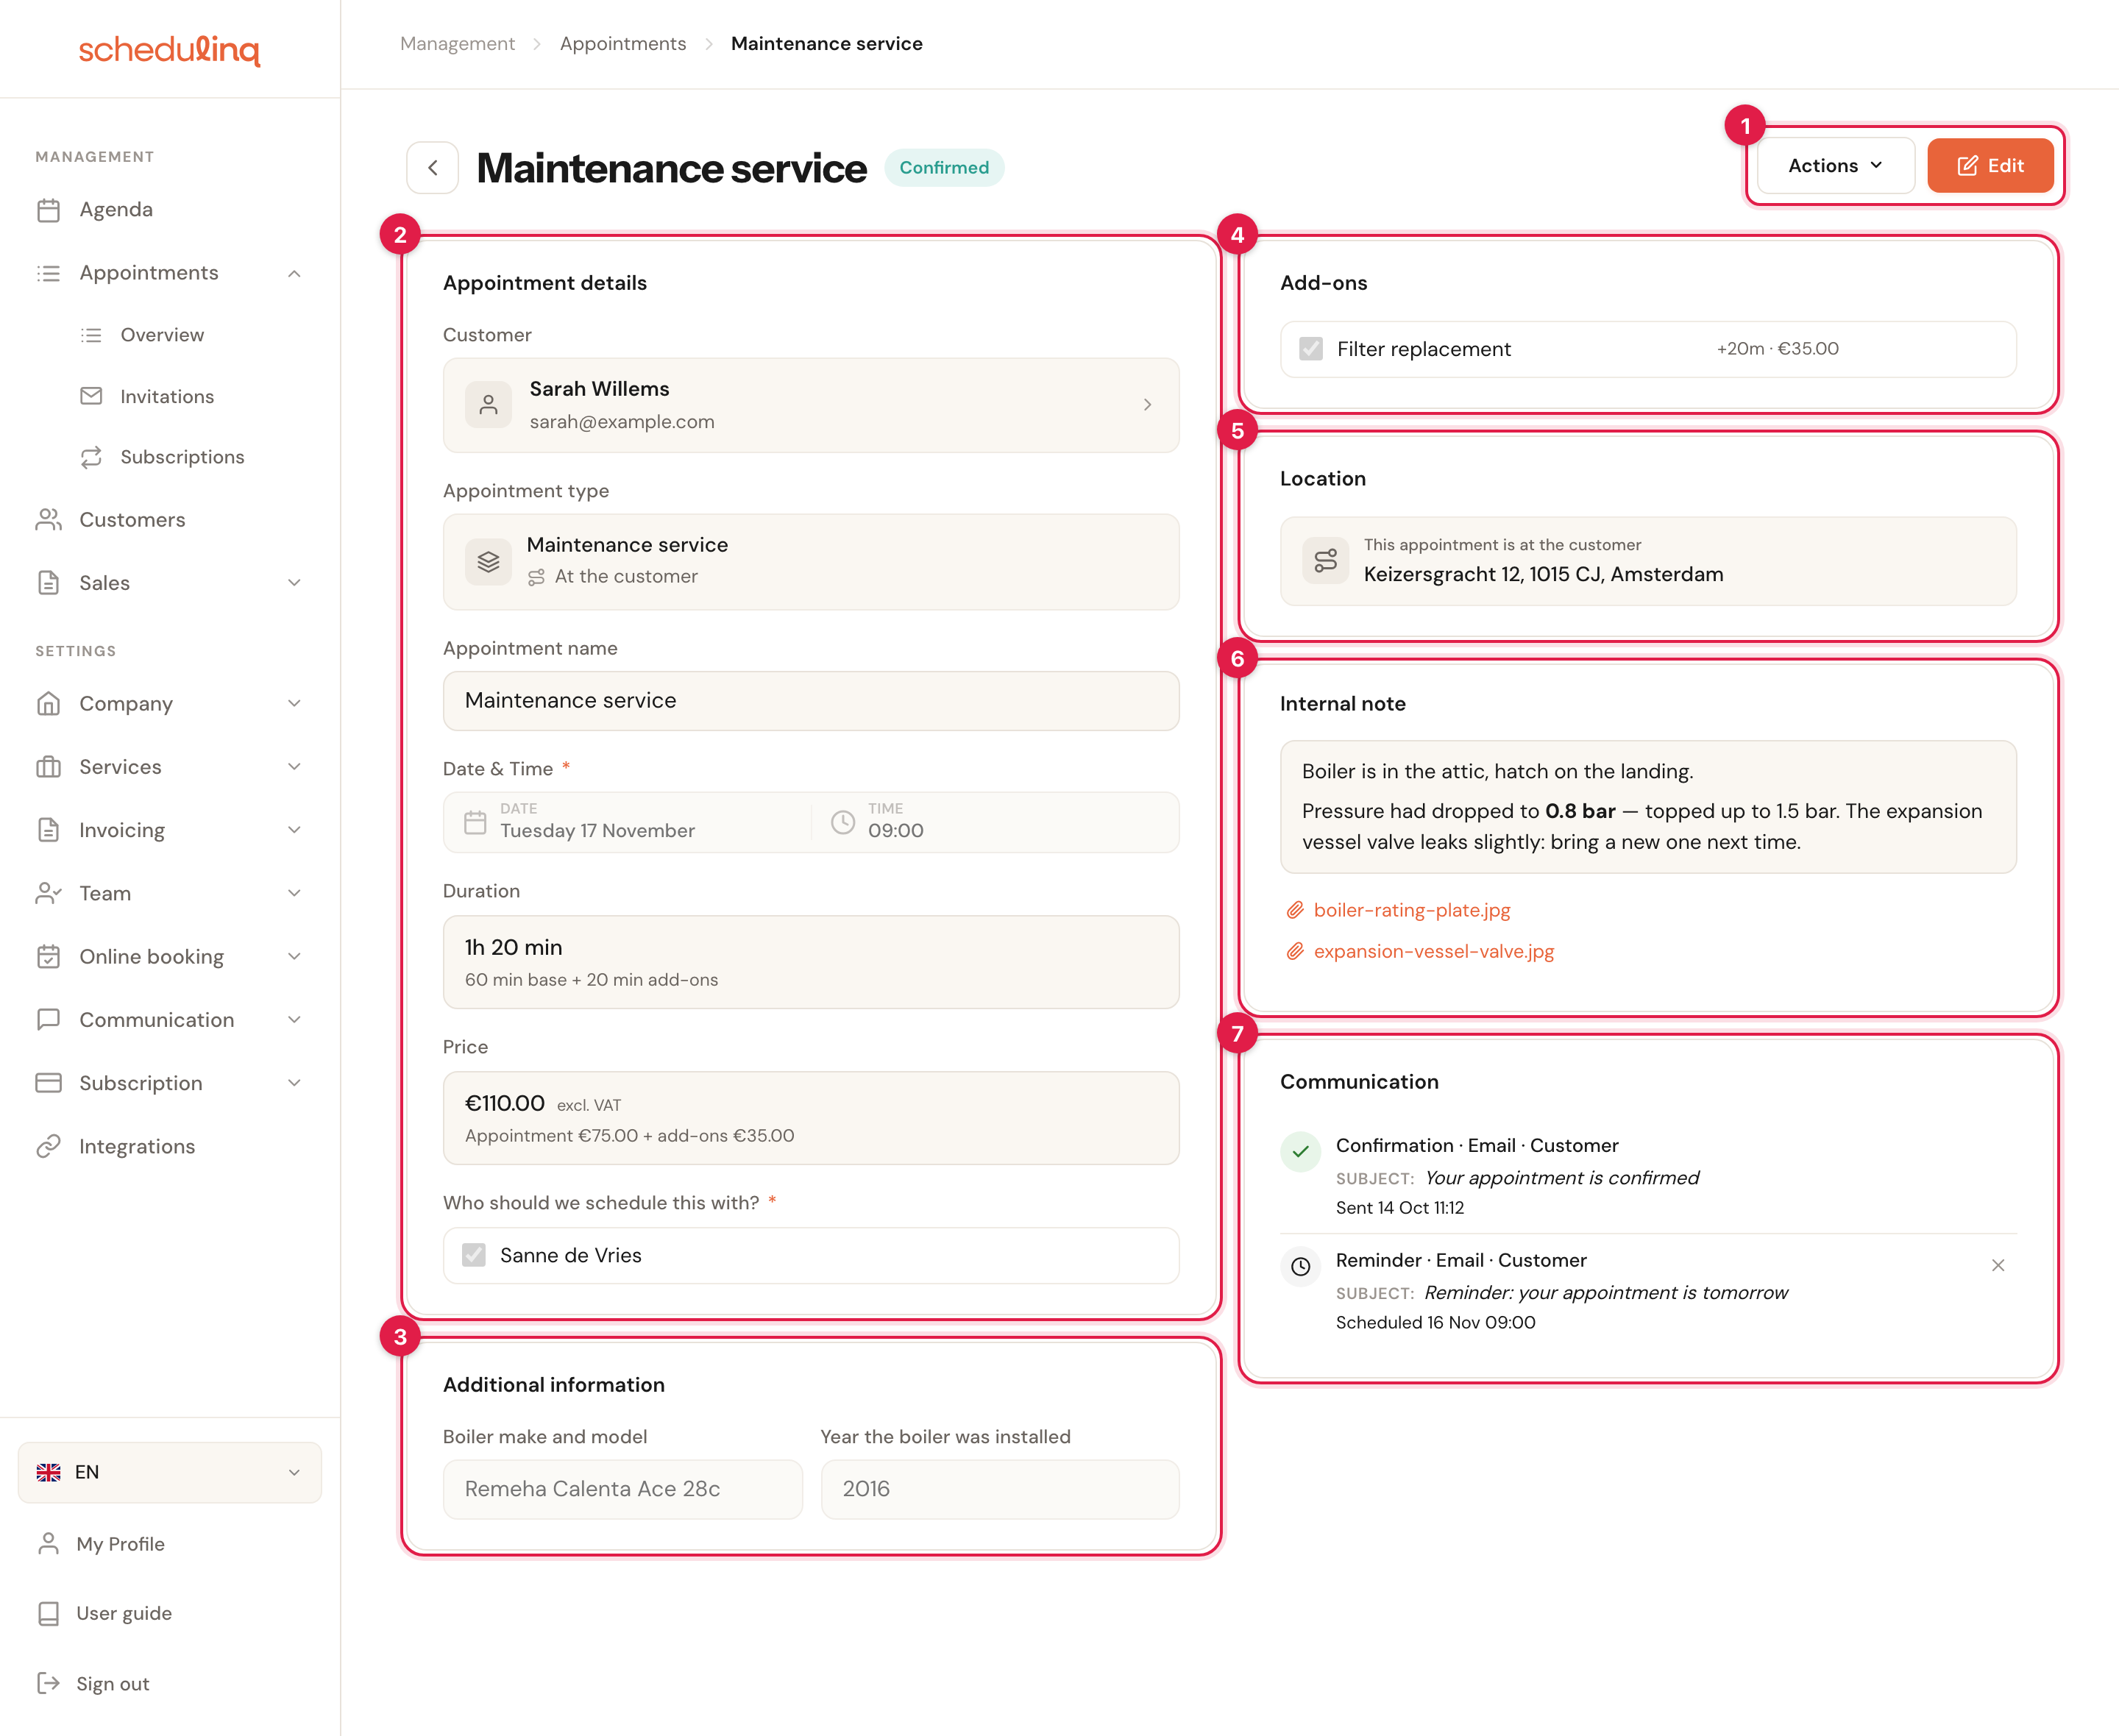The height and width of the screenshot is (1736, 2119).
Task: Expand the Communication settings section
Action: tap(294, 1019)
